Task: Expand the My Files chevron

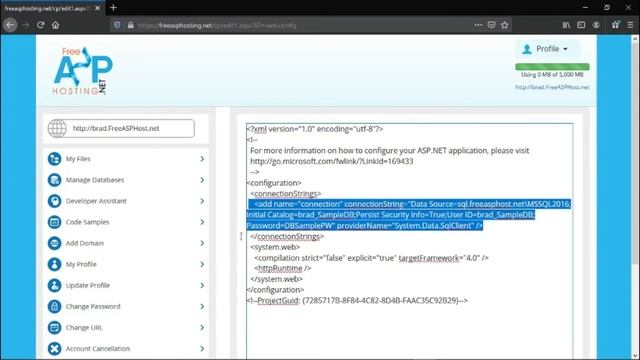Action: click(202, 159)
